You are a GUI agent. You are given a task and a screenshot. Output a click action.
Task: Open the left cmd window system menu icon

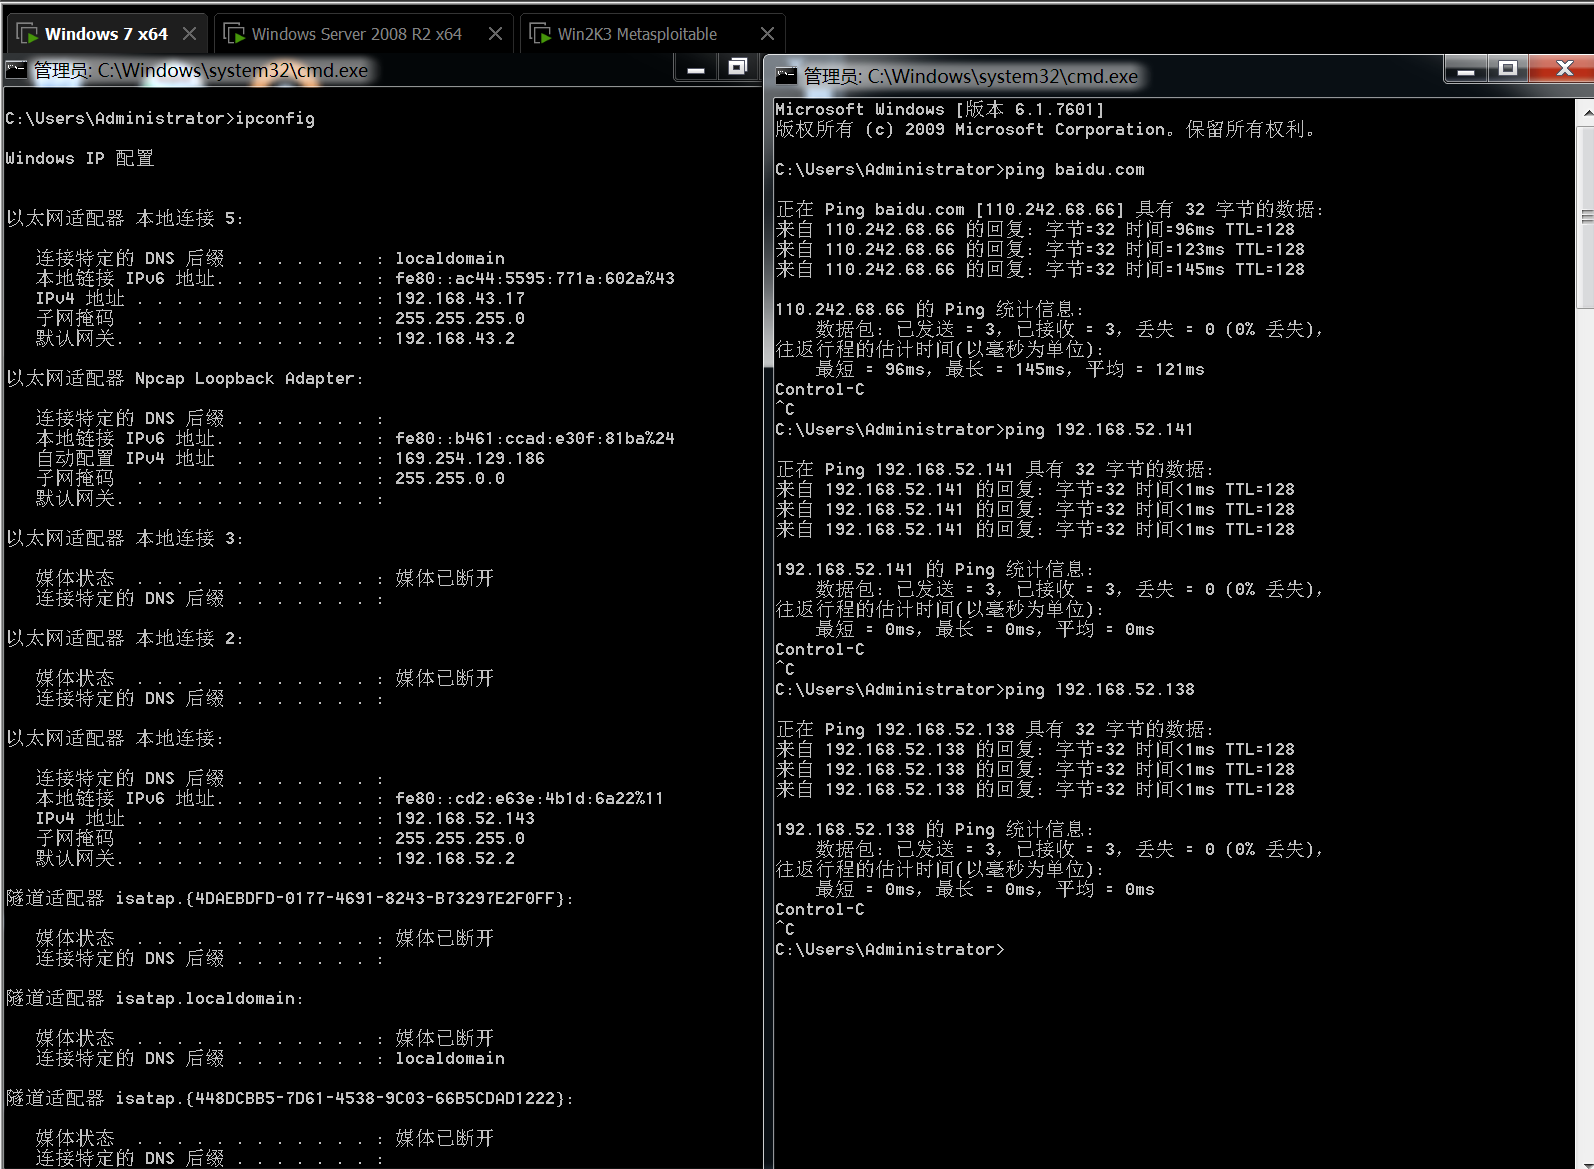[x=16, y=70]
